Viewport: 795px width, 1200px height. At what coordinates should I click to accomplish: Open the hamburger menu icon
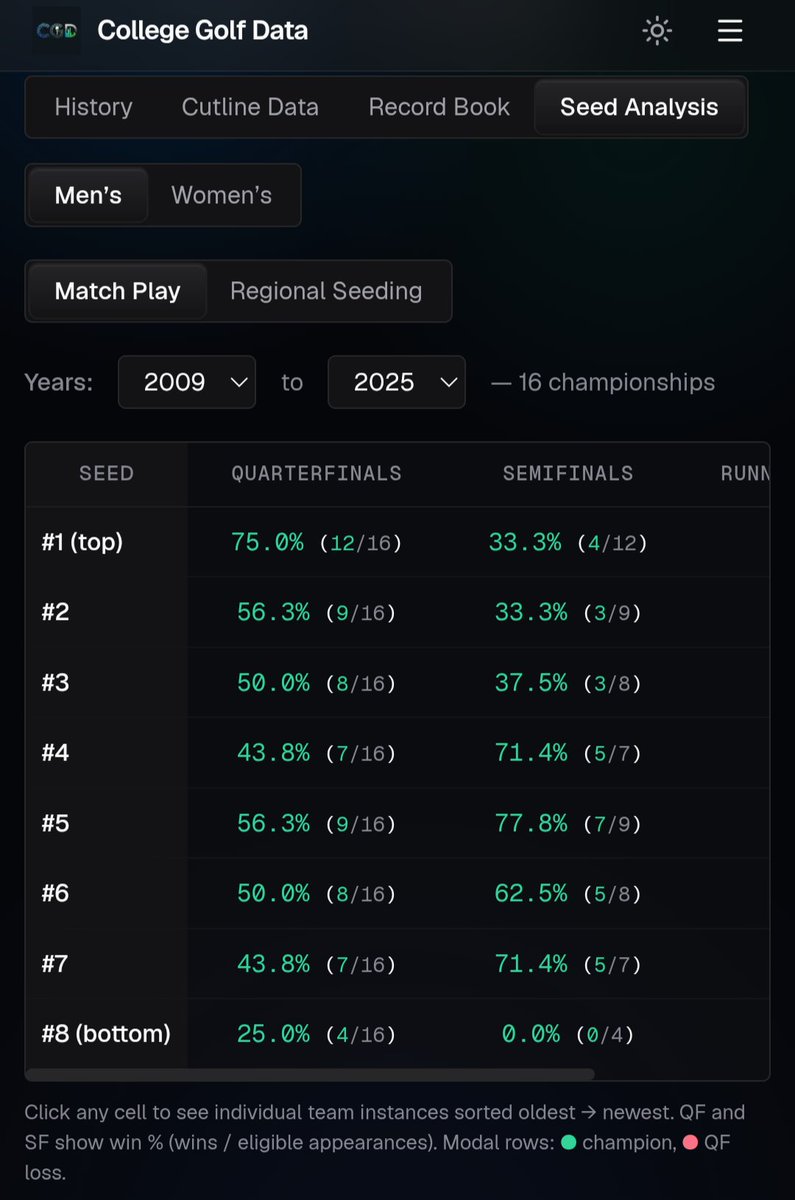tap(730, 32)
